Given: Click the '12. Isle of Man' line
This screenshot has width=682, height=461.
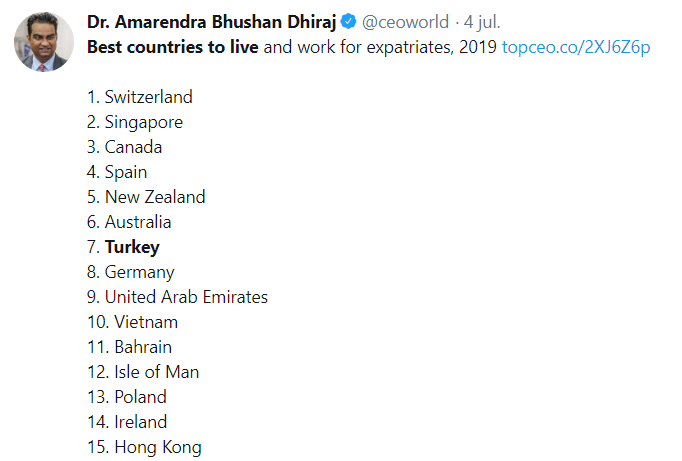Looking at the screenshot, I should 143,372.
